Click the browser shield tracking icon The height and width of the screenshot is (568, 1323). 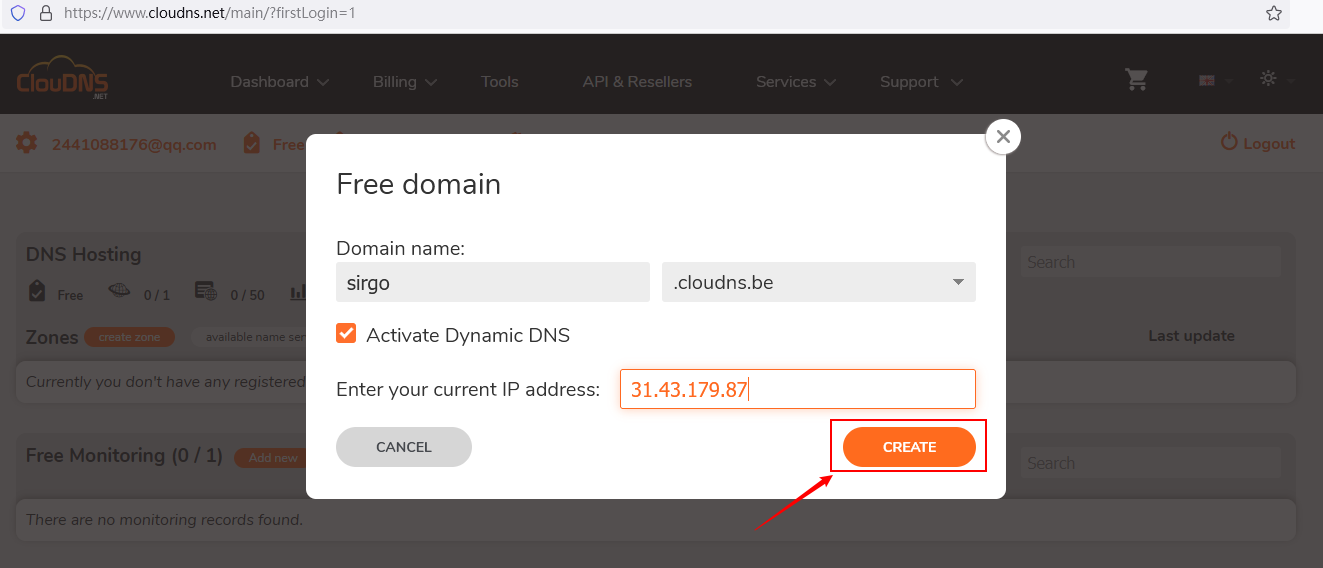coord(17,14)
